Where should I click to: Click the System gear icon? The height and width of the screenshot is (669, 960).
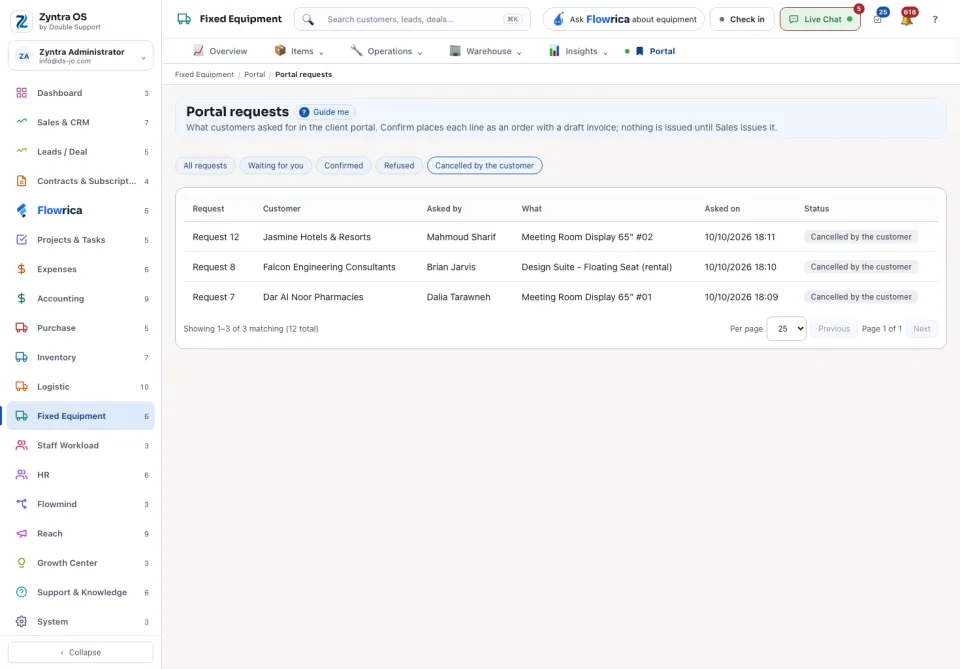point(21,622)
